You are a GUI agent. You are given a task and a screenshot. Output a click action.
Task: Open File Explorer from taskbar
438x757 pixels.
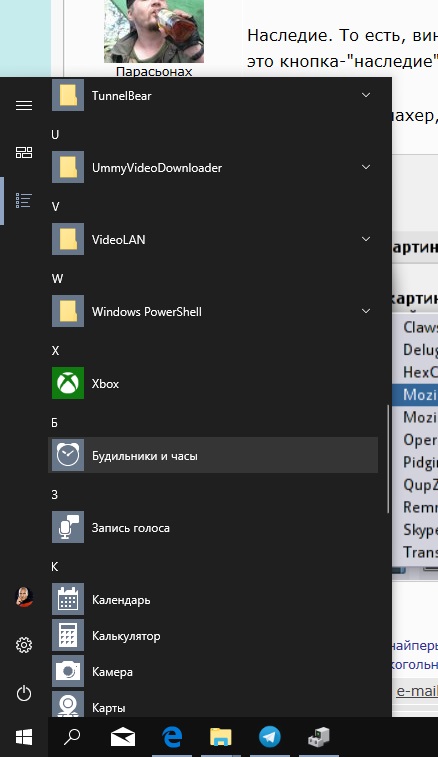coord(221,737)
